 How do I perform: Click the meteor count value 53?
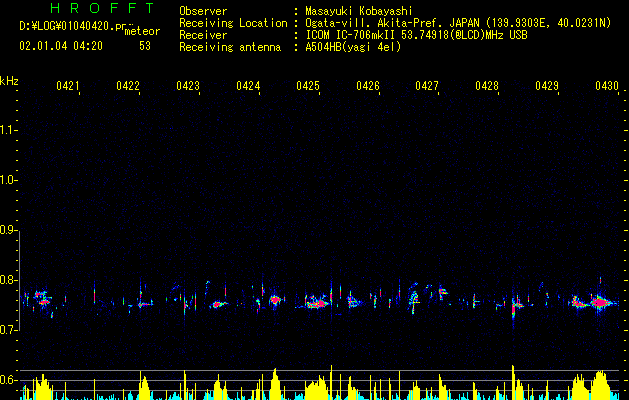(145, 46)
